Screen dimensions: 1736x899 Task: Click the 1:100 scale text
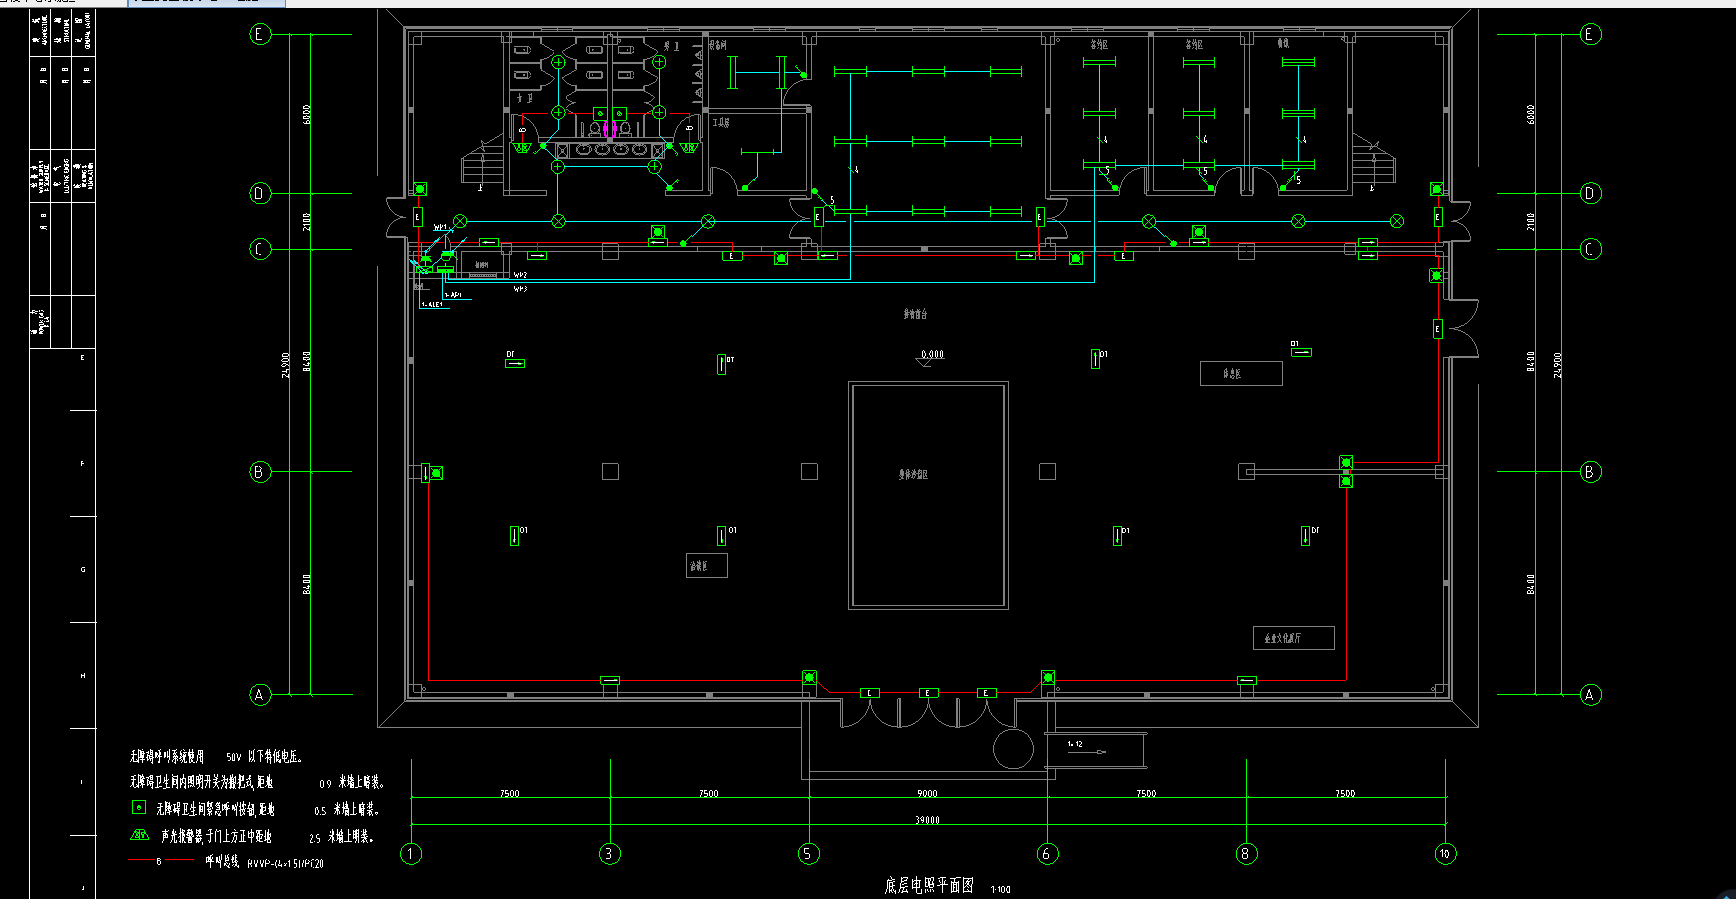point(1000,889)
